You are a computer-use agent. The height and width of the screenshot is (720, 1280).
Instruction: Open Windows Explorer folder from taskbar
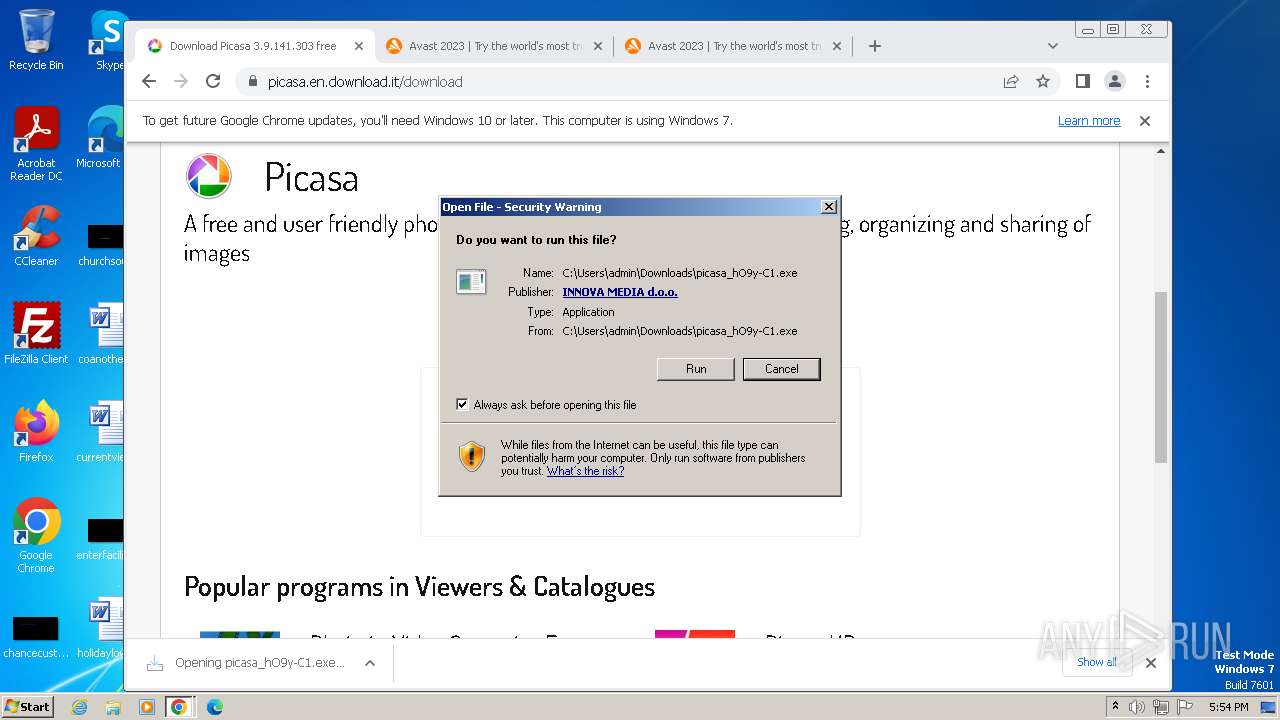[113, 707]
